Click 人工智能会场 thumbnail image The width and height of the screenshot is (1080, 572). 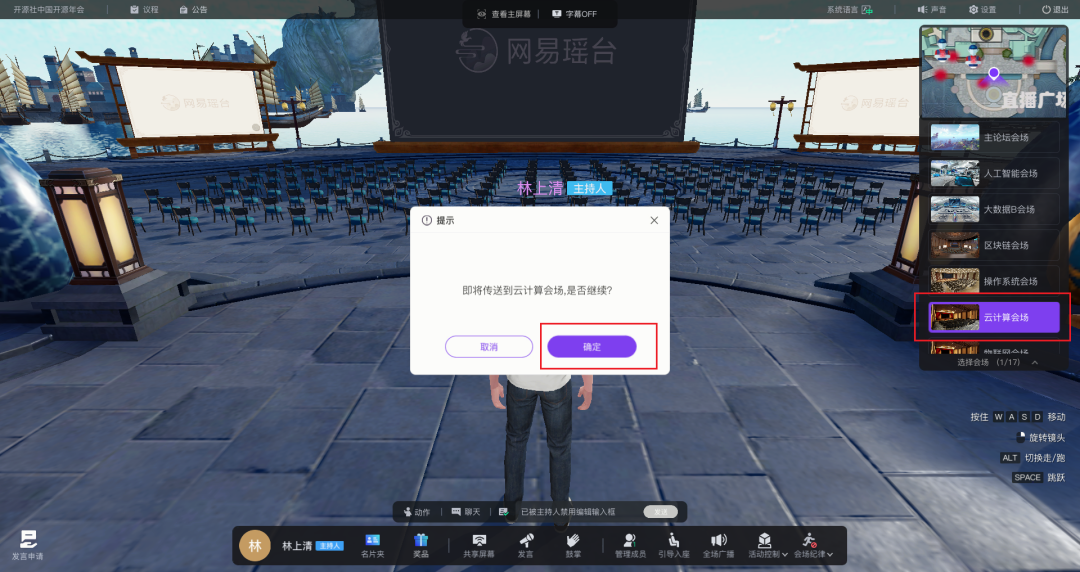pos(955,173)
